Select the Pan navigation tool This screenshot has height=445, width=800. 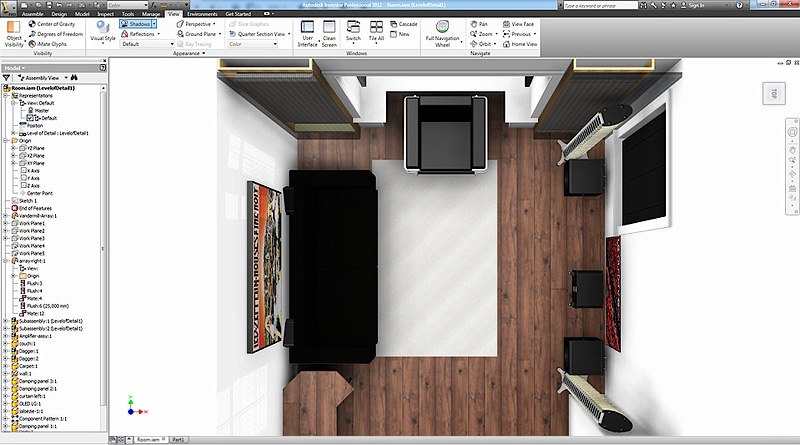(x=478, y=23)
